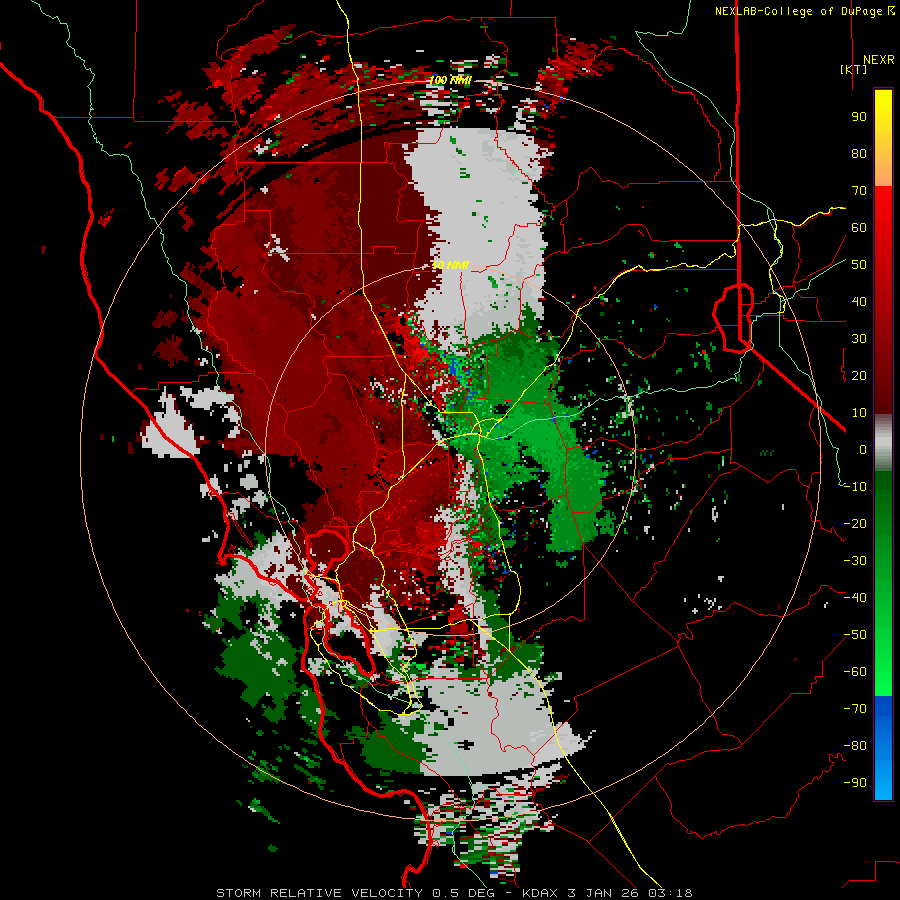Click the -60 value on the scale
The height and width of the screenshot is (900, 900).
coord(855,672)
